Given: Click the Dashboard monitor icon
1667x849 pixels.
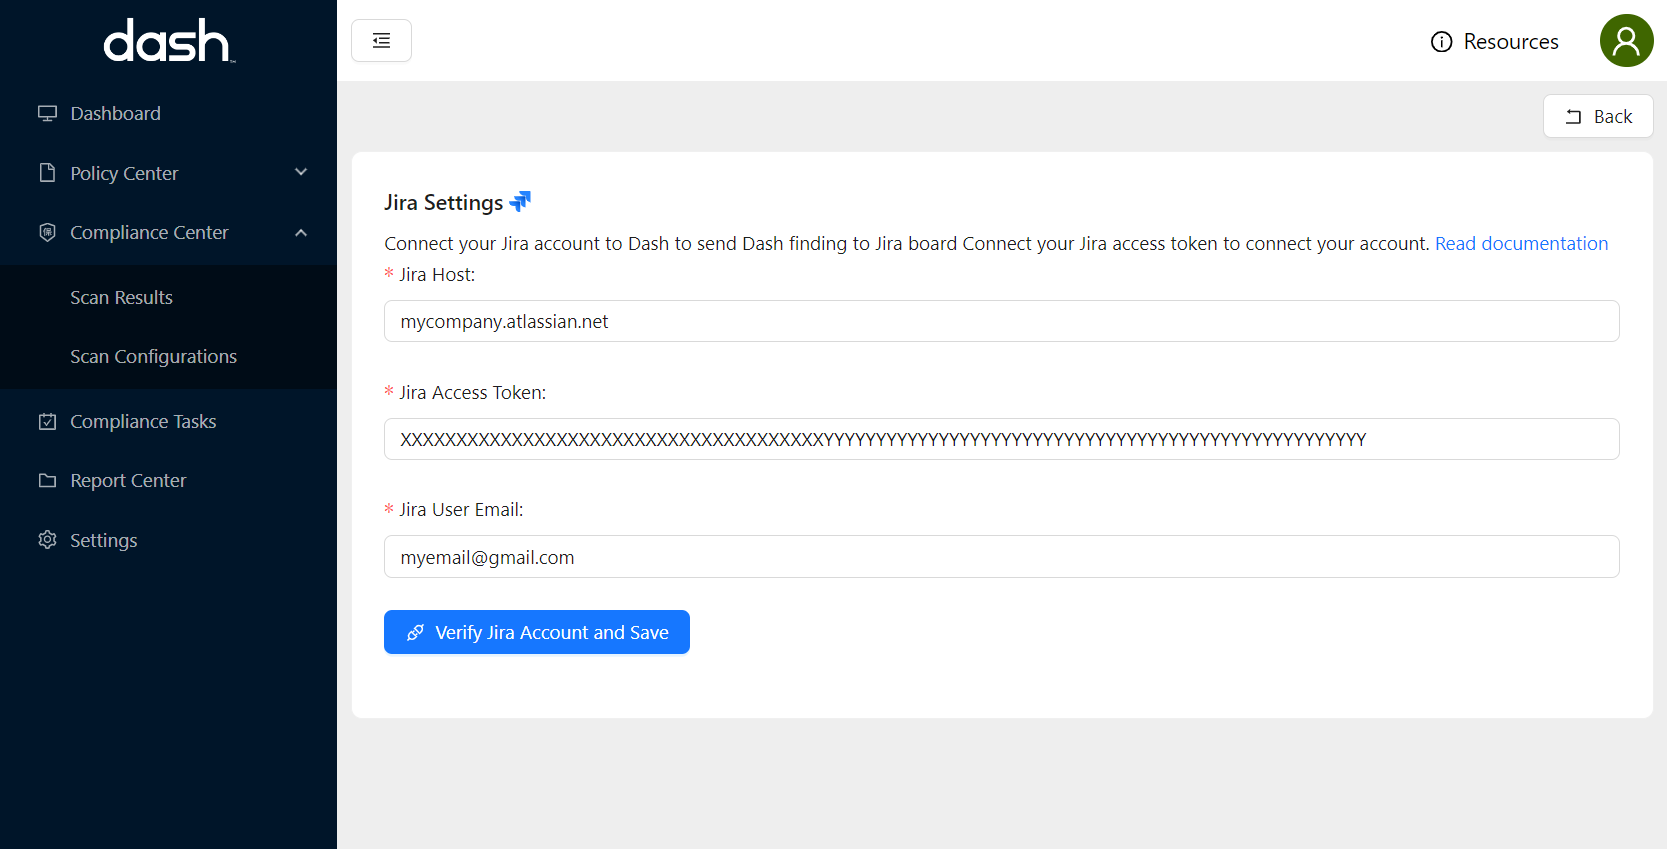Looking at the screenshot, I should [47, 114].
